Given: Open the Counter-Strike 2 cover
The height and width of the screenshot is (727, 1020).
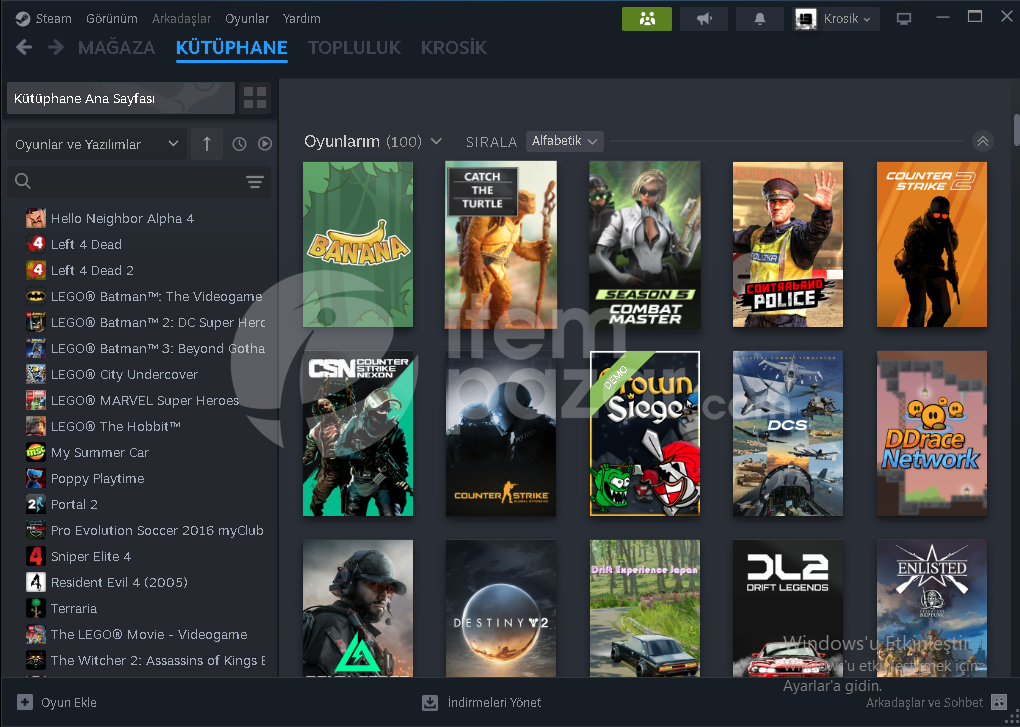Looking at the screenshot, I should click(x=932, y=245).
